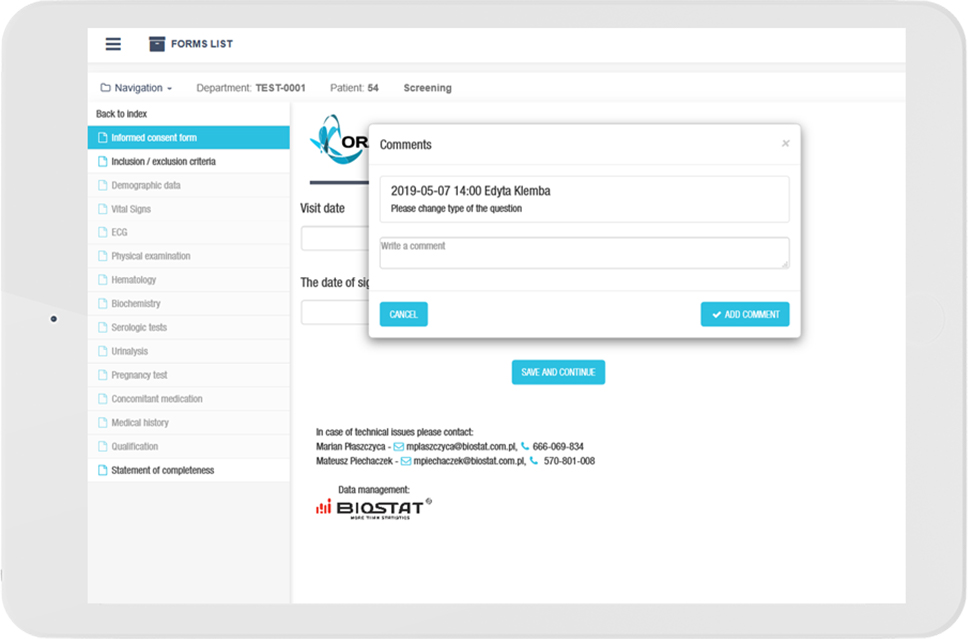Click the Screening visit label
The height and width of the screenshot is (639, 968).
(427, 88)
